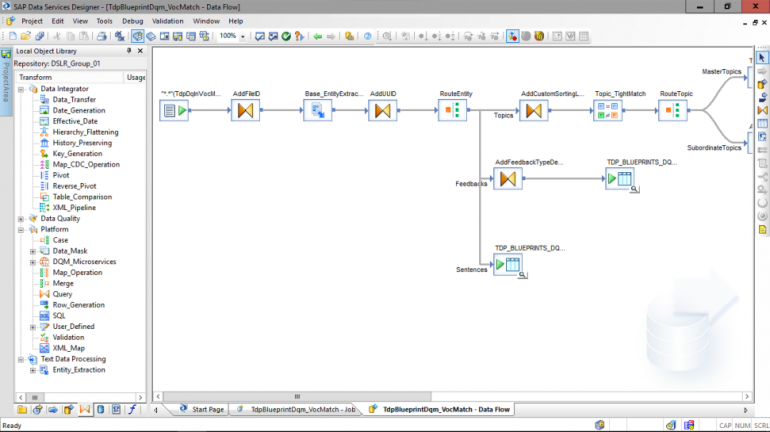Click magnifier on Sentences target table
The image size is (770, 432).
coord(522,274)
